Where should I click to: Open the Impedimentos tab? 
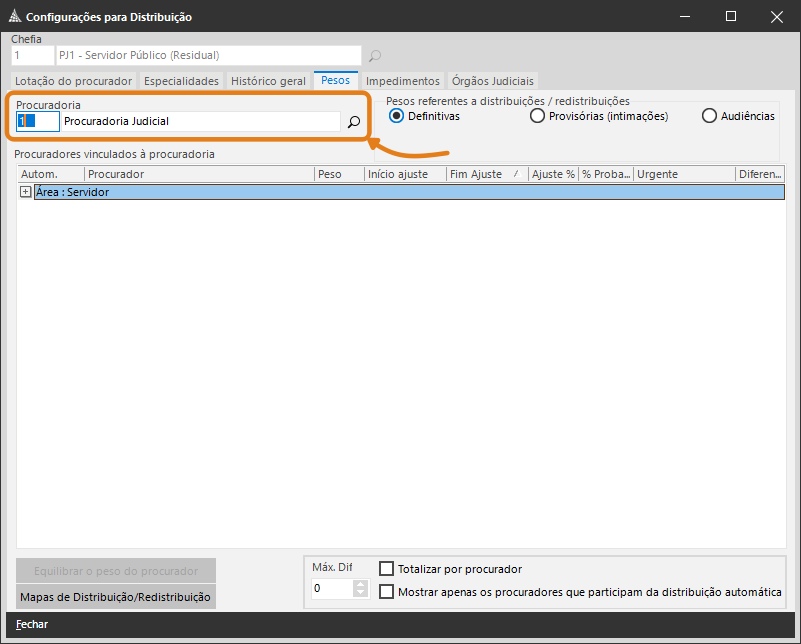point(402,81)
